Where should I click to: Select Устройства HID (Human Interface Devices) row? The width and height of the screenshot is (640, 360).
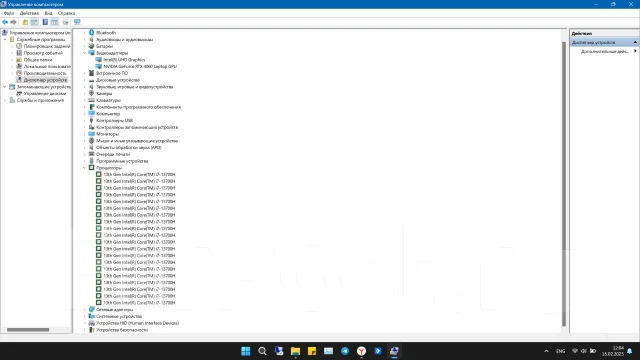137,323
